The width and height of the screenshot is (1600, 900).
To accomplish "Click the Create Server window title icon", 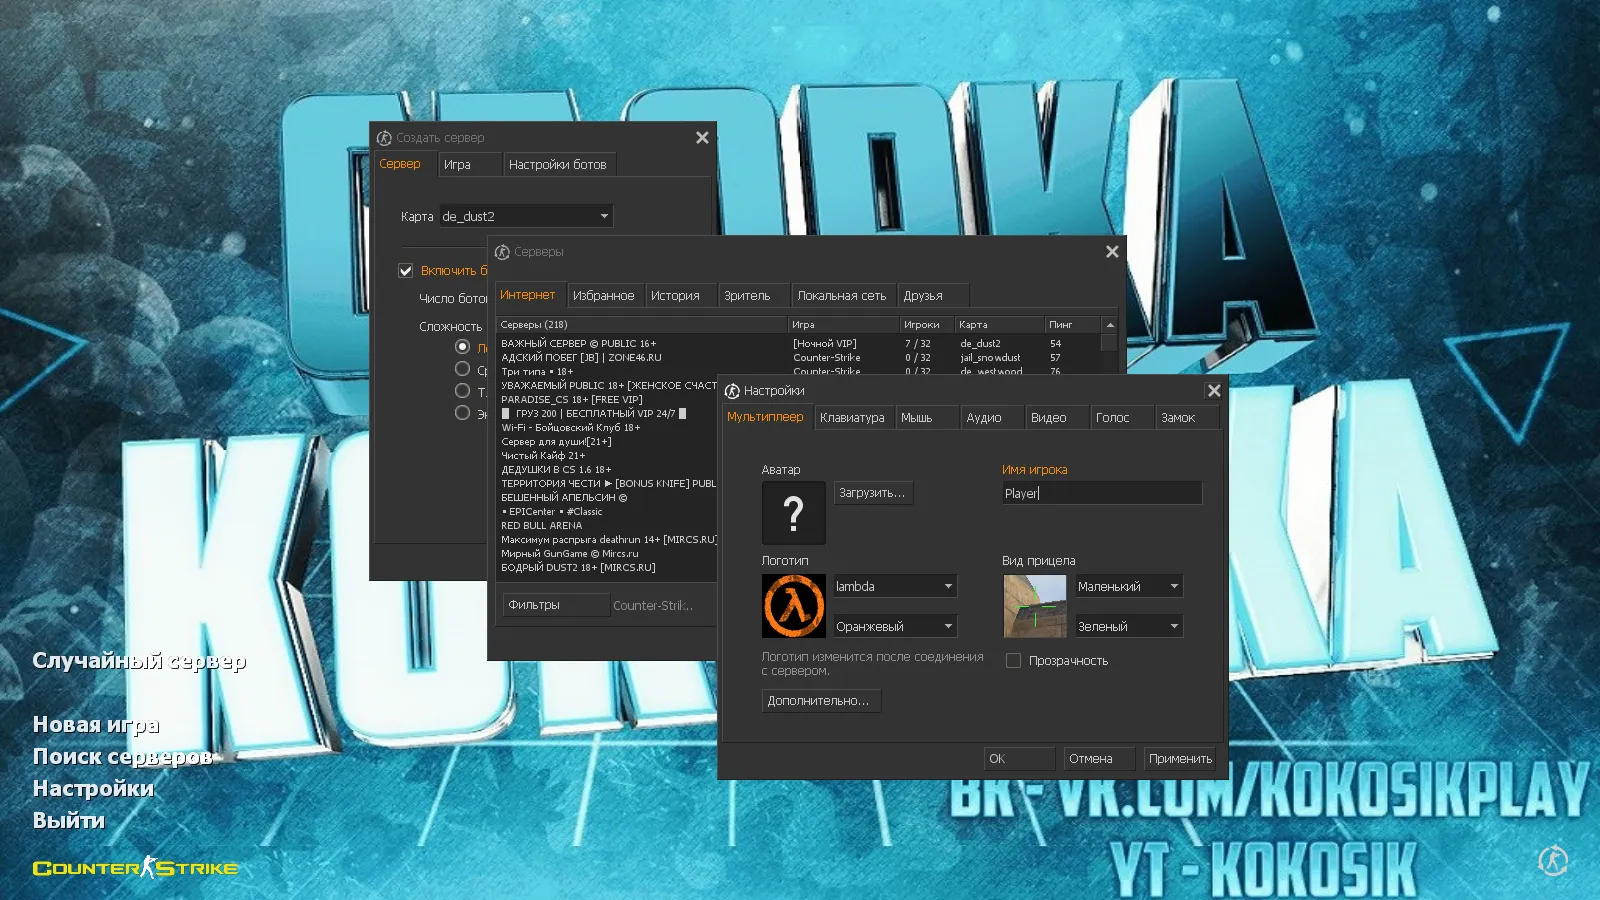I will [384, 138].
